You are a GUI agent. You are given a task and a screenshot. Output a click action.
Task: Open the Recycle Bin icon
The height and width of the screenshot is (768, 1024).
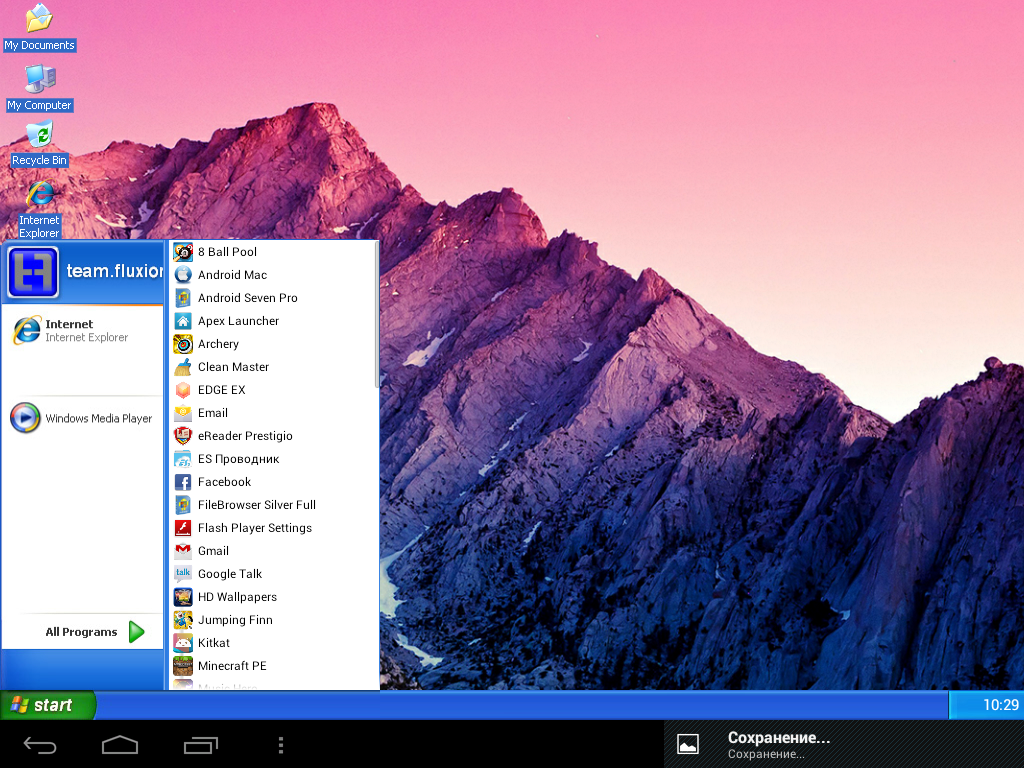pos(39,144)
